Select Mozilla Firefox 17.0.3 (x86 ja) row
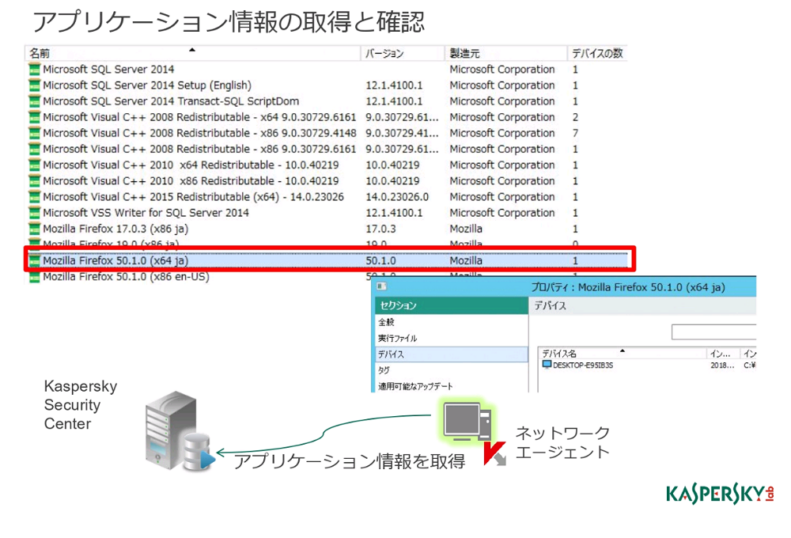 326,229
